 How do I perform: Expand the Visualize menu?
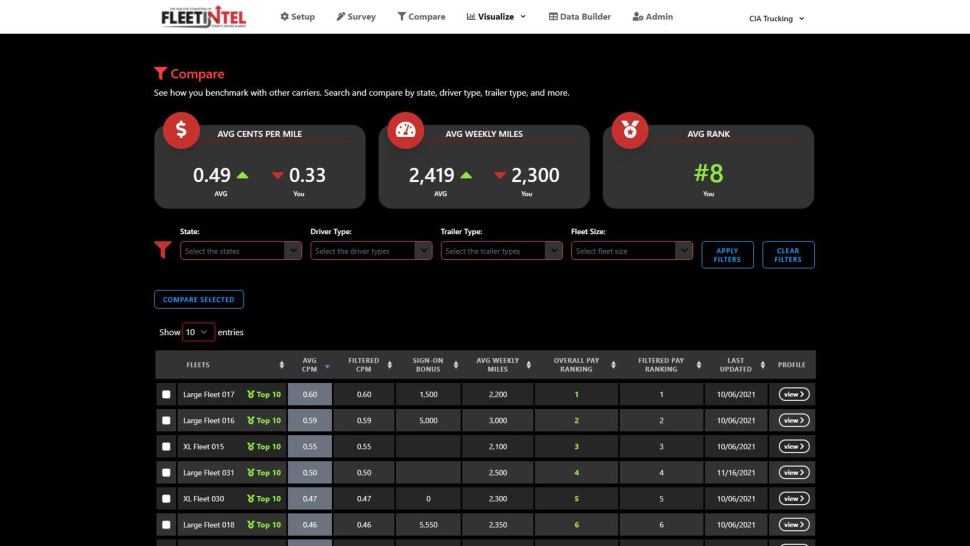tap(496, 17)
